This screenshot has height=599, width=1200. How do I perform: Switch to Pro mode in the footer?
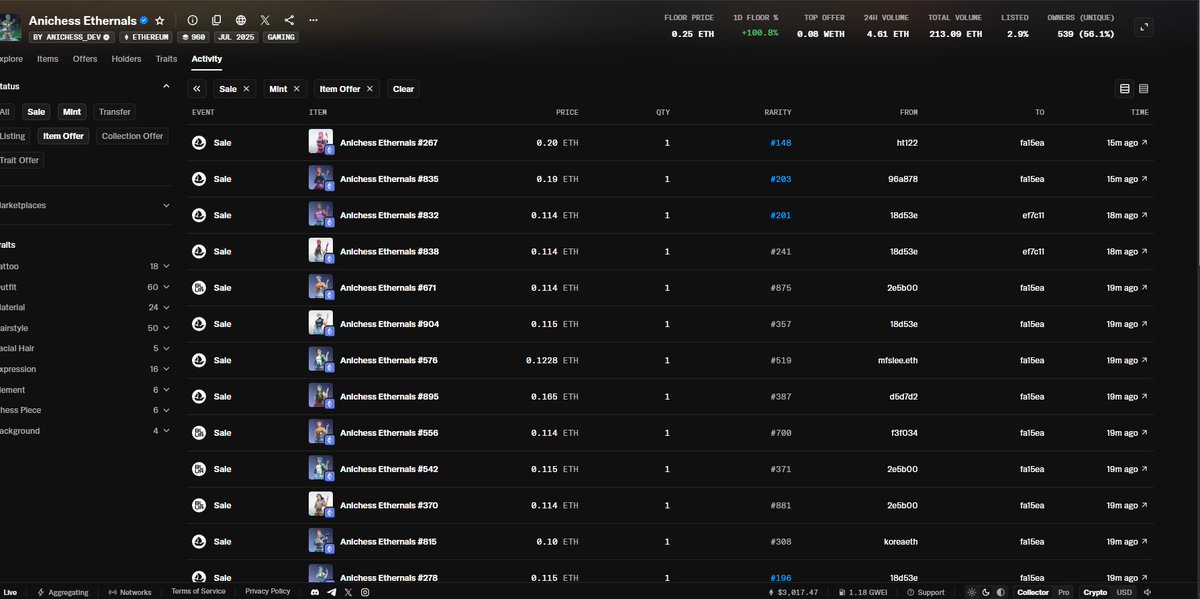pos(1064,592)
